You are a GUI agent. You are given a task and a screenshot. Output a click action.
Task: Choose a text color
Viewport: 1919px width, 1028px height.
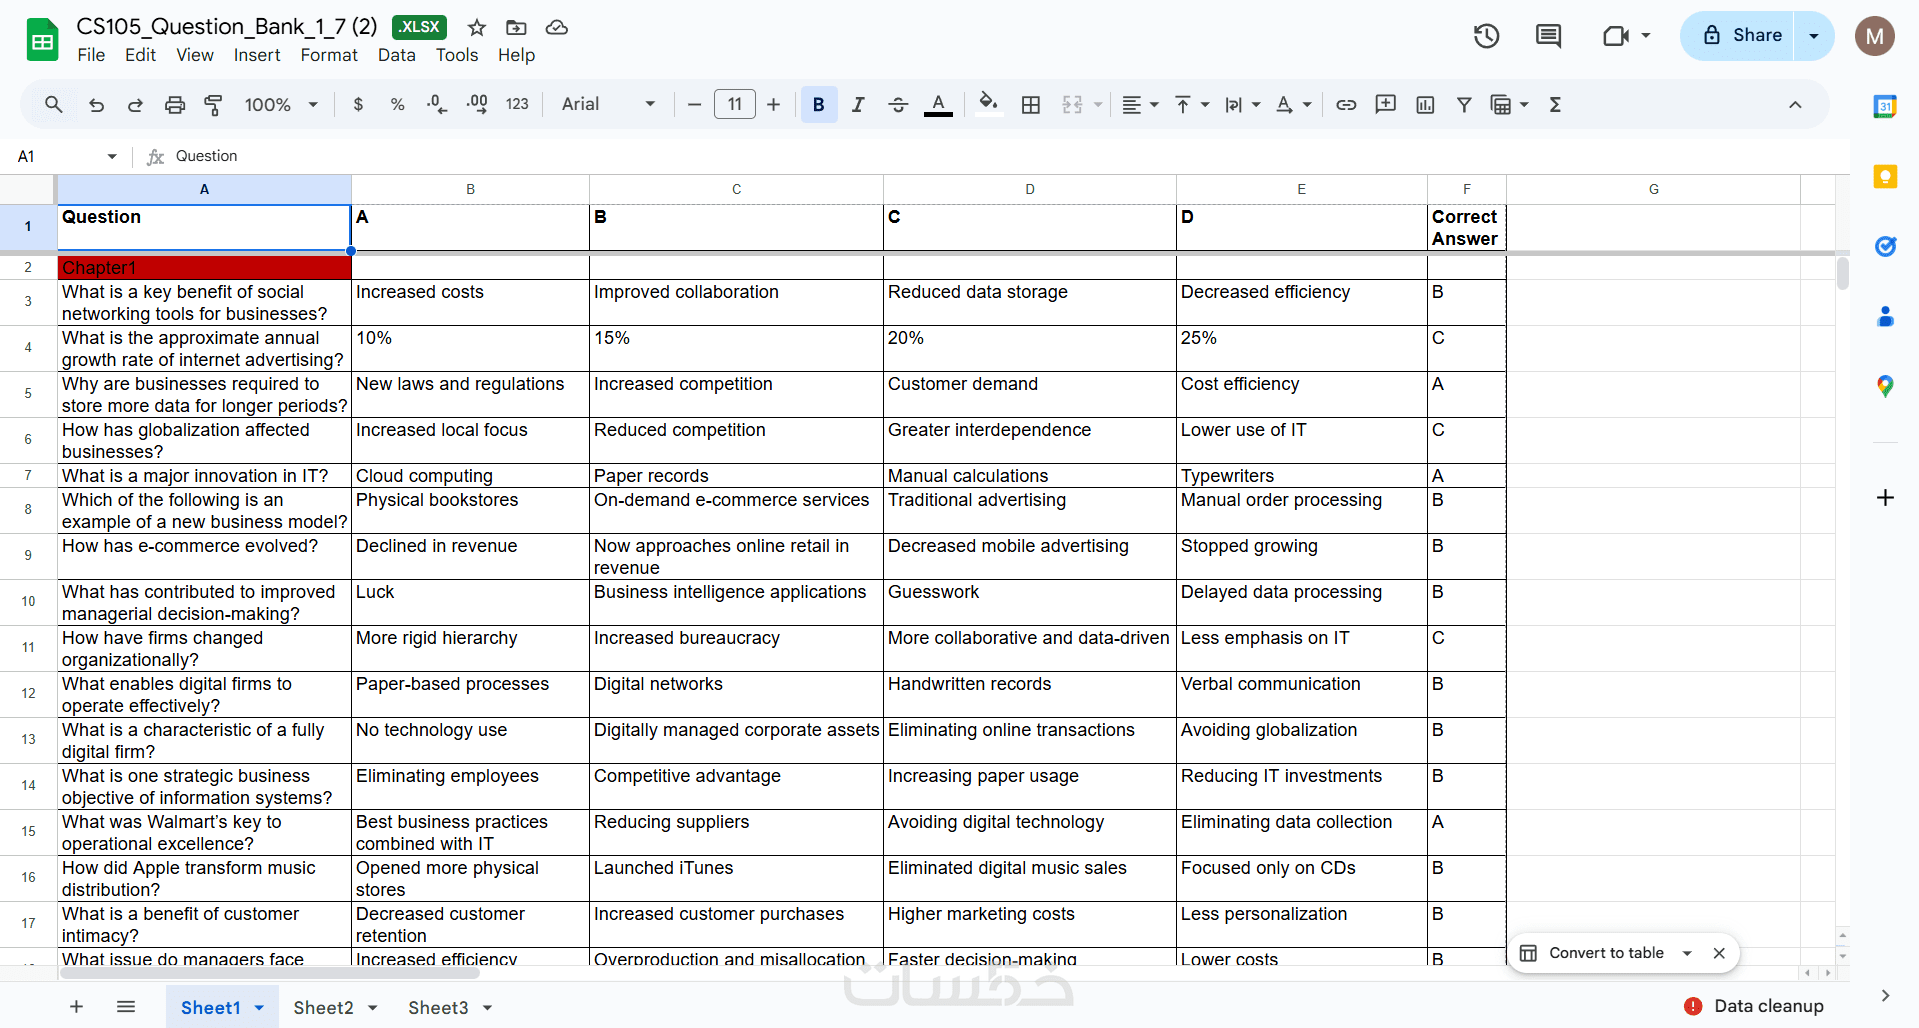pyautogui.click(x=938, y=104)
